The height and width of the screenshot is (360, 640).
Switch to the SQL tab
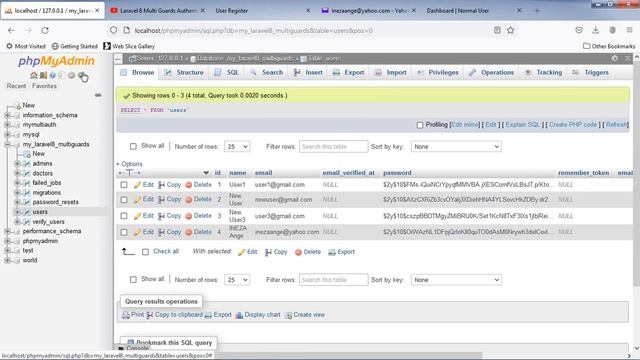tap(227, 73)
